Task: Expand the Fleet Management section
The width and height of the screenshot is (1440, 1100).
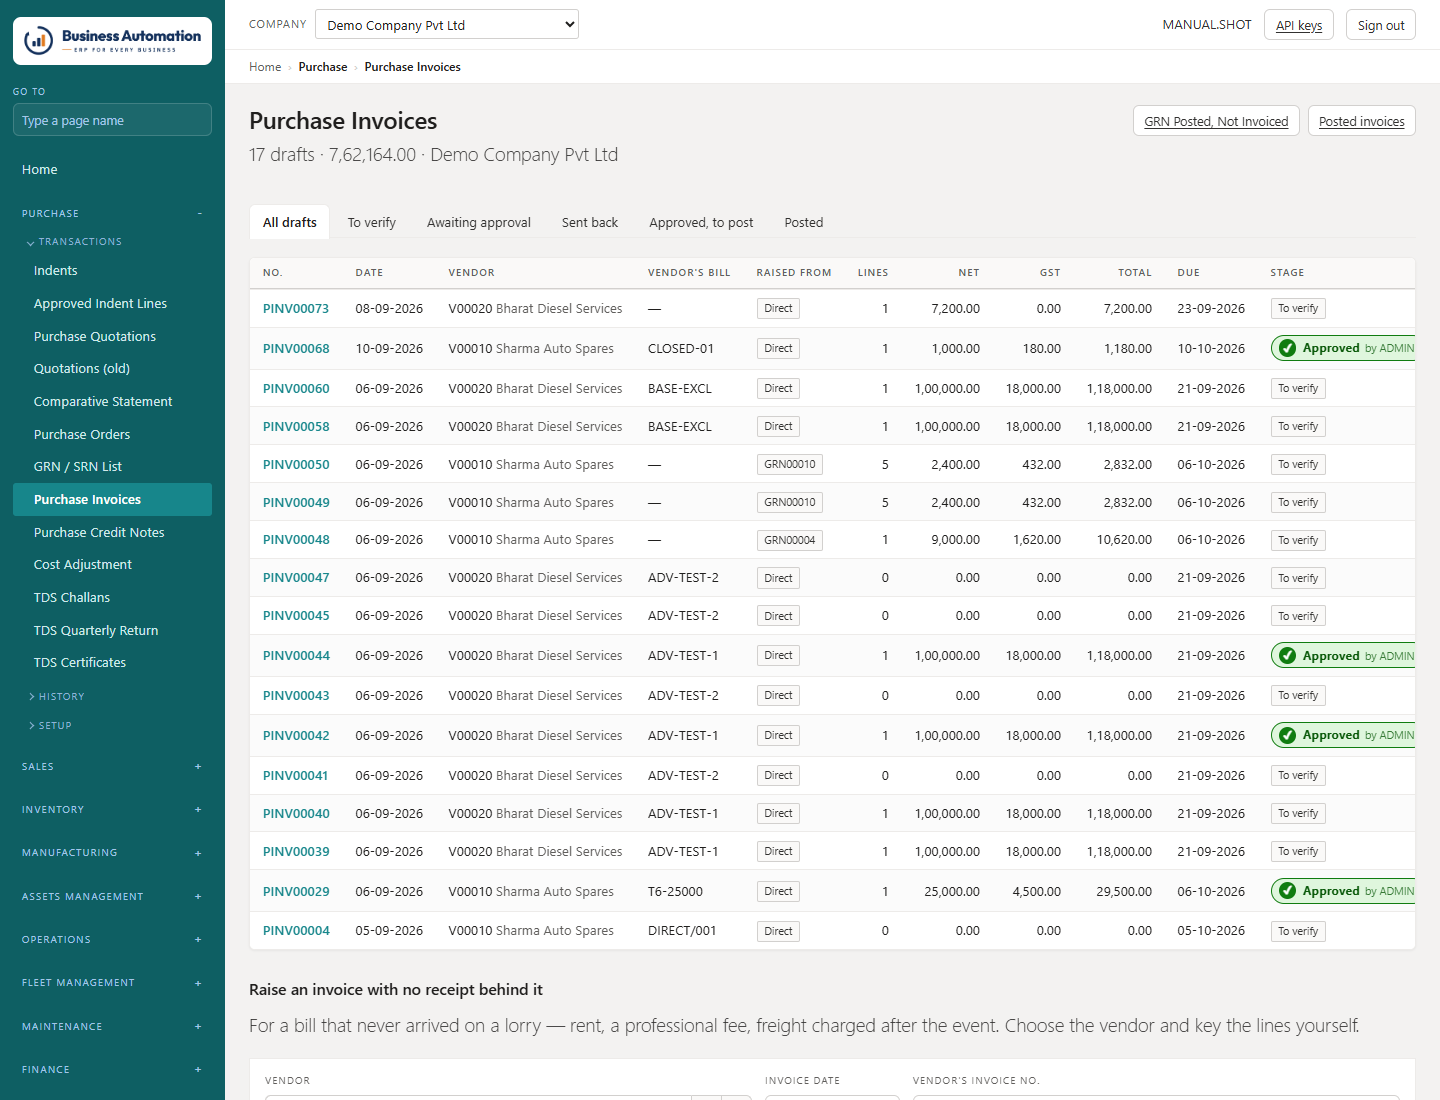Action: click(x=112, y=983)
